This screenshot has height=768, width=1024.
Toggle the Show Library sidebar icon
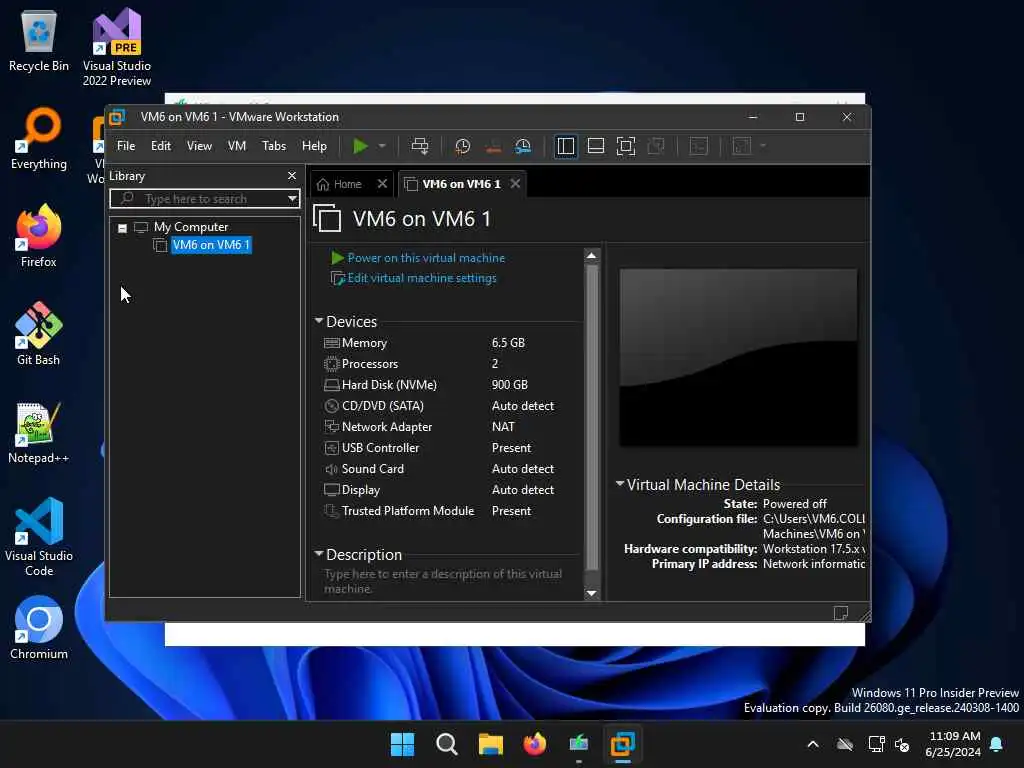[566, 146]
